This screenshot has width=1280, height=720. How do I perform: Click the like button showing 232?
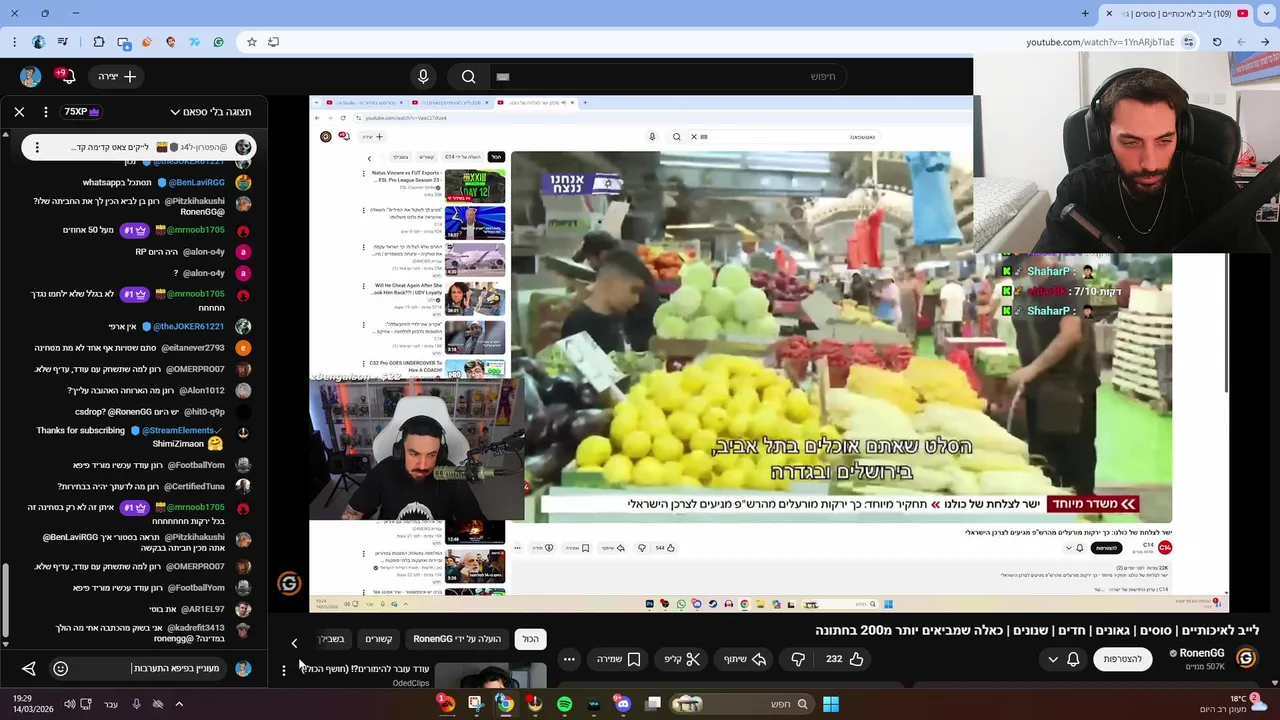pos(845,659)
